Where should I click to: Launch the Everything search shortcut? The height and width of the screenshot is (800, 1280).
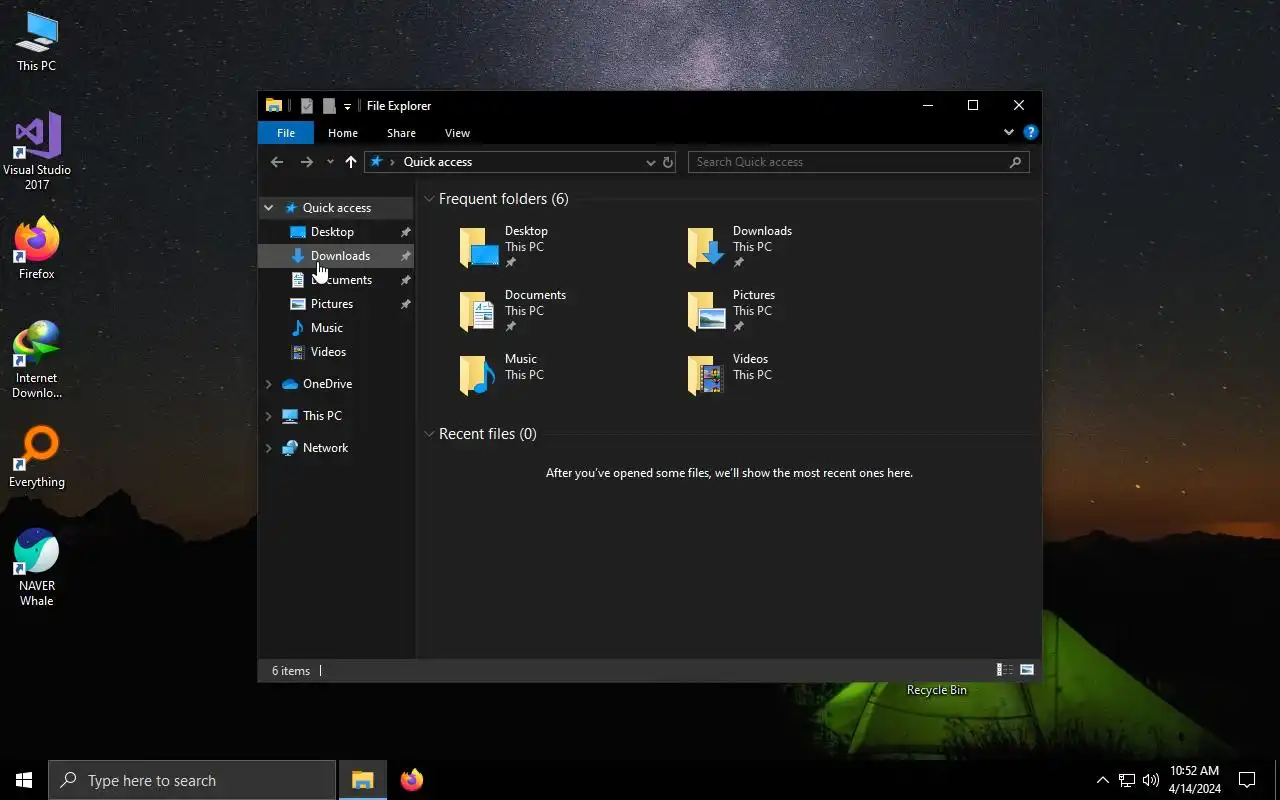37,459
